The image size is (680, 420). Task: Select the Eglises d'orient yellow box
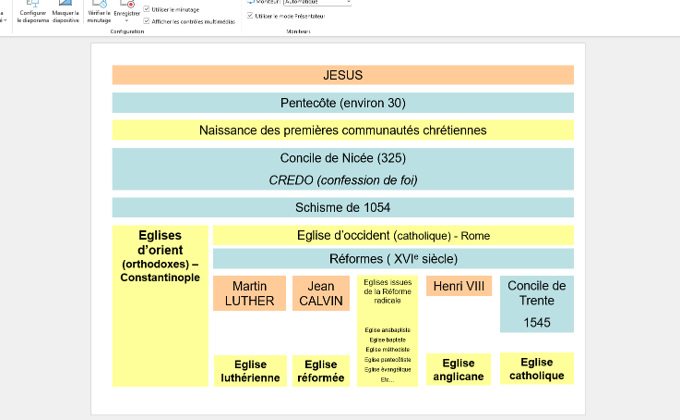(x=160, y=305)
